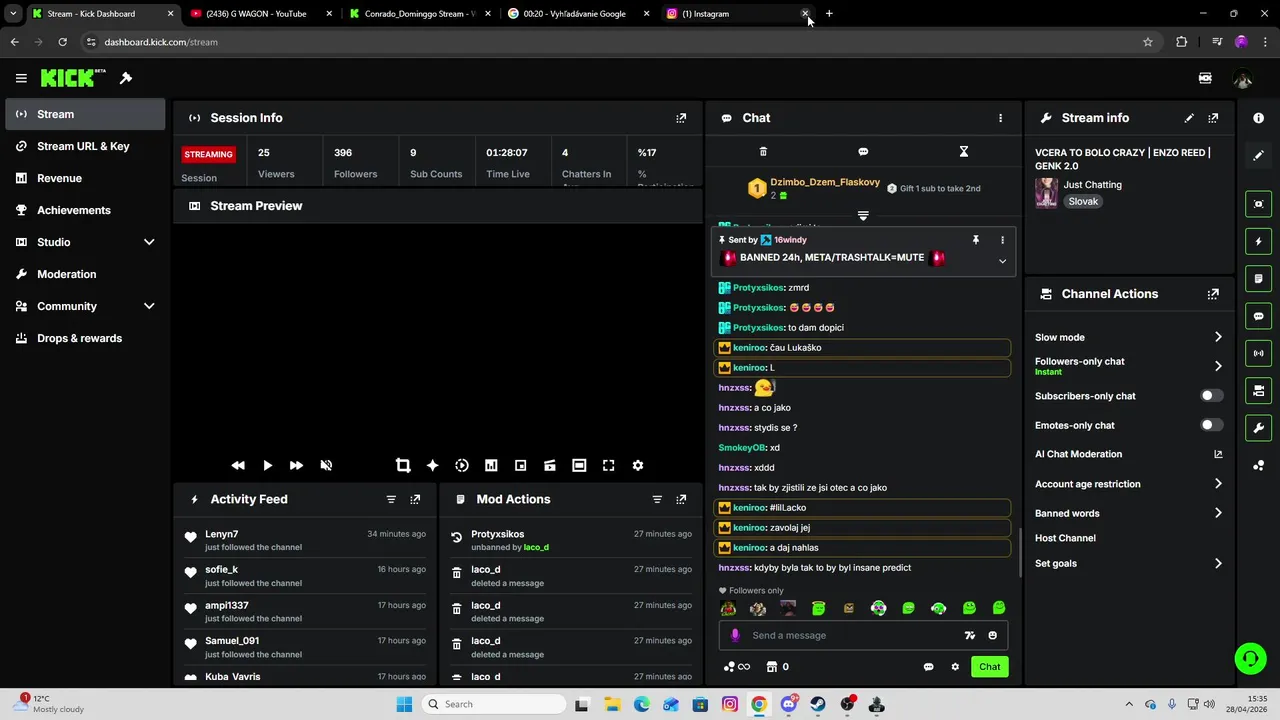Open pinned message three-dot options
The image size is (1280, 720).
[1002, 240]
